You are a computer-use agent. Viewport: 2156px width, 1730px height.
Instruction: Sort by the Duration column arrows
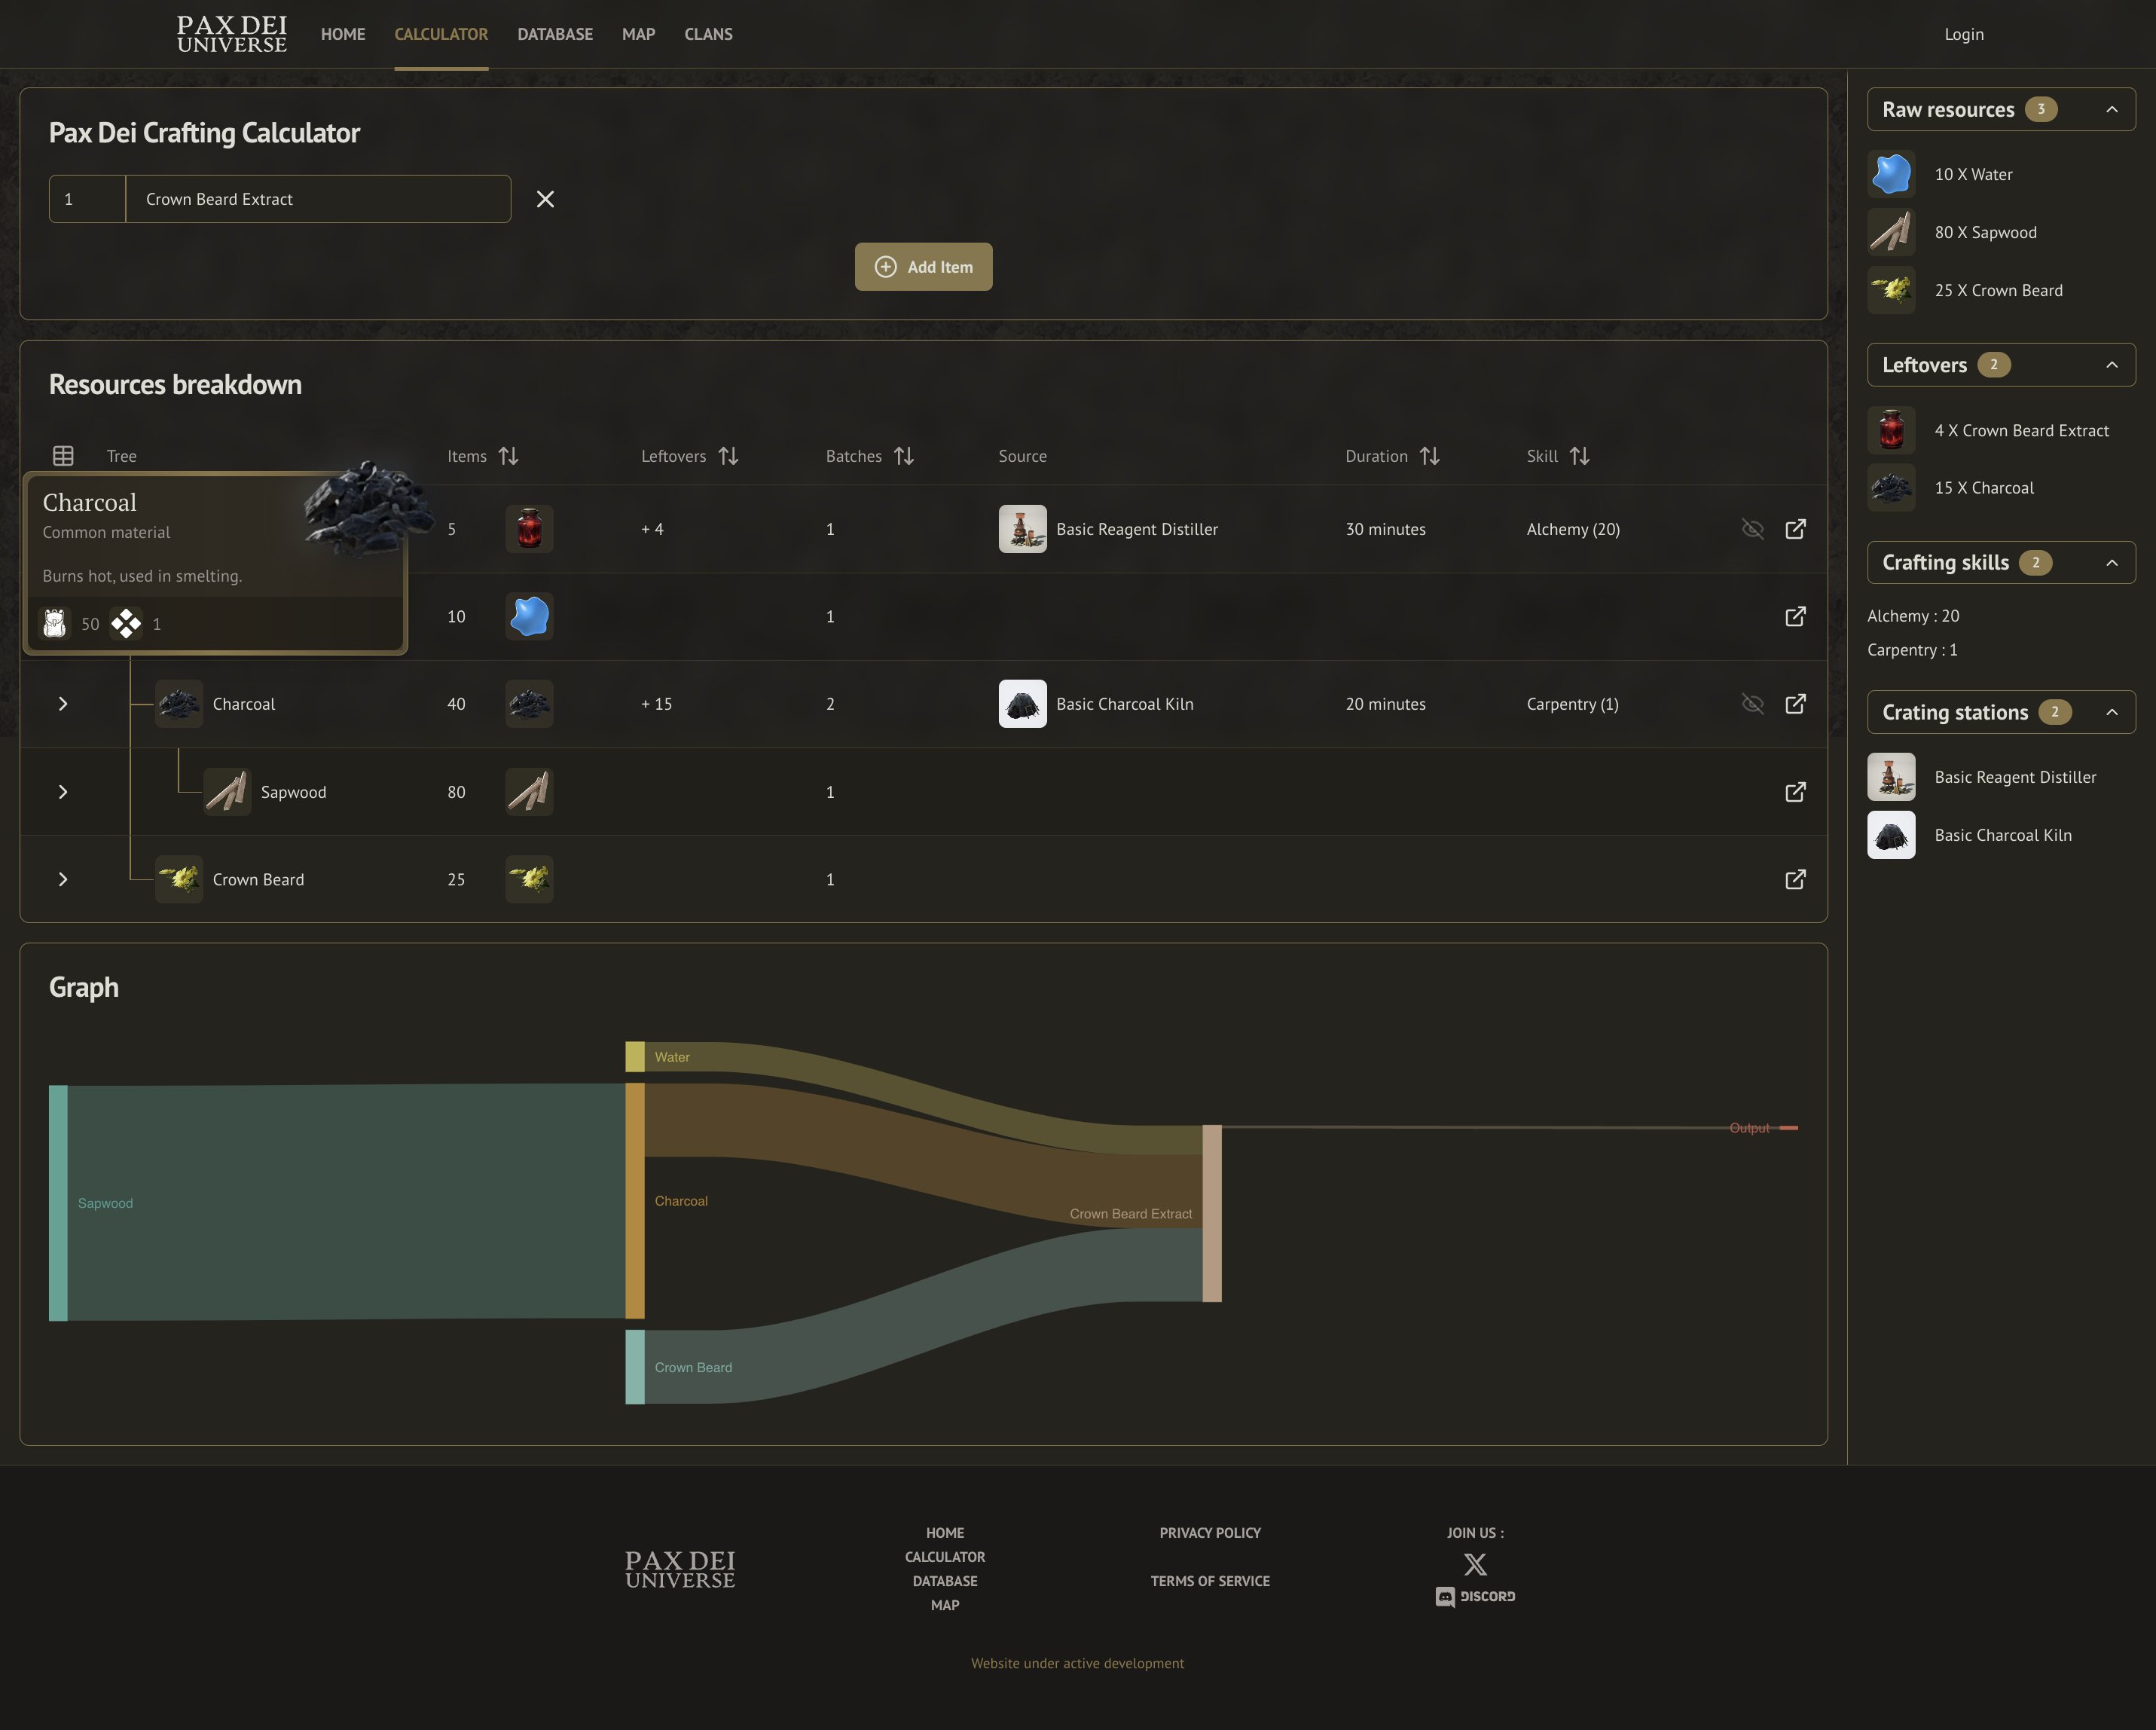tap(1429, 456)
